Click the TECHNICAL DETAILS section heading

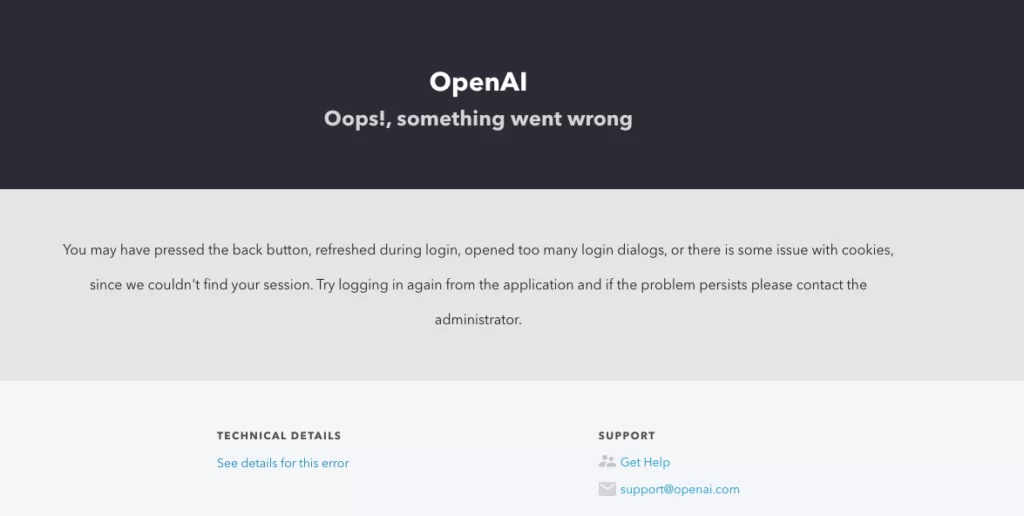279,436
